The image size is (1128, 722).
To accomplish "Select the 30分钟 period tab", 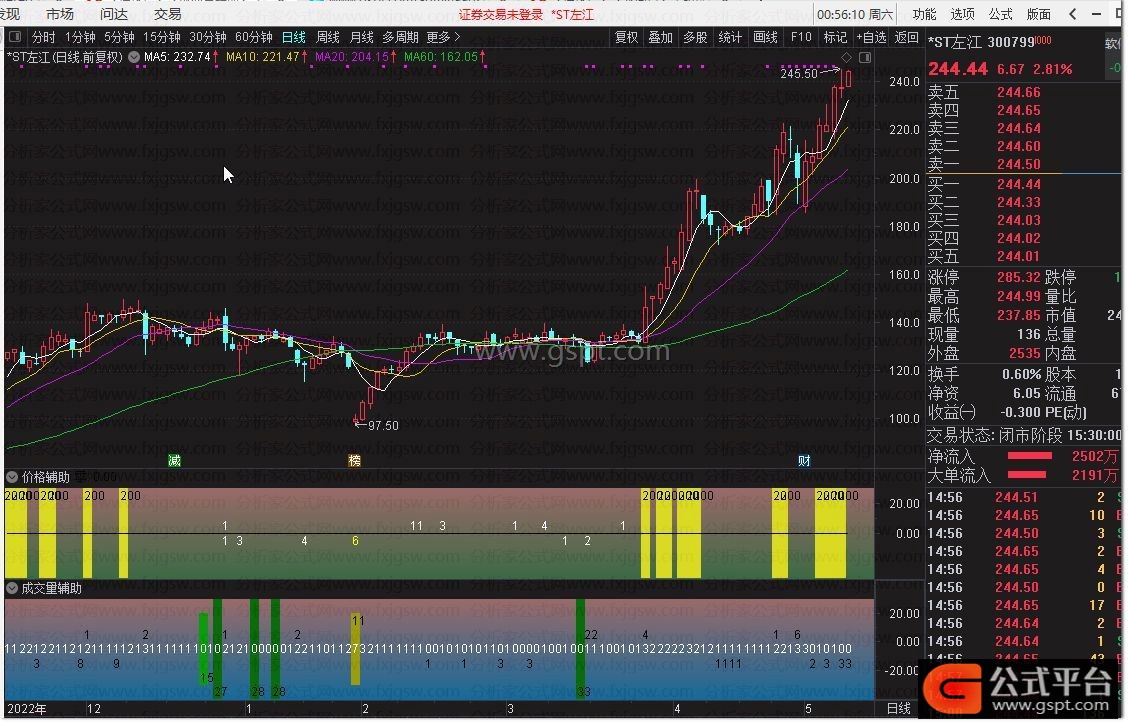I will point(207,37).
